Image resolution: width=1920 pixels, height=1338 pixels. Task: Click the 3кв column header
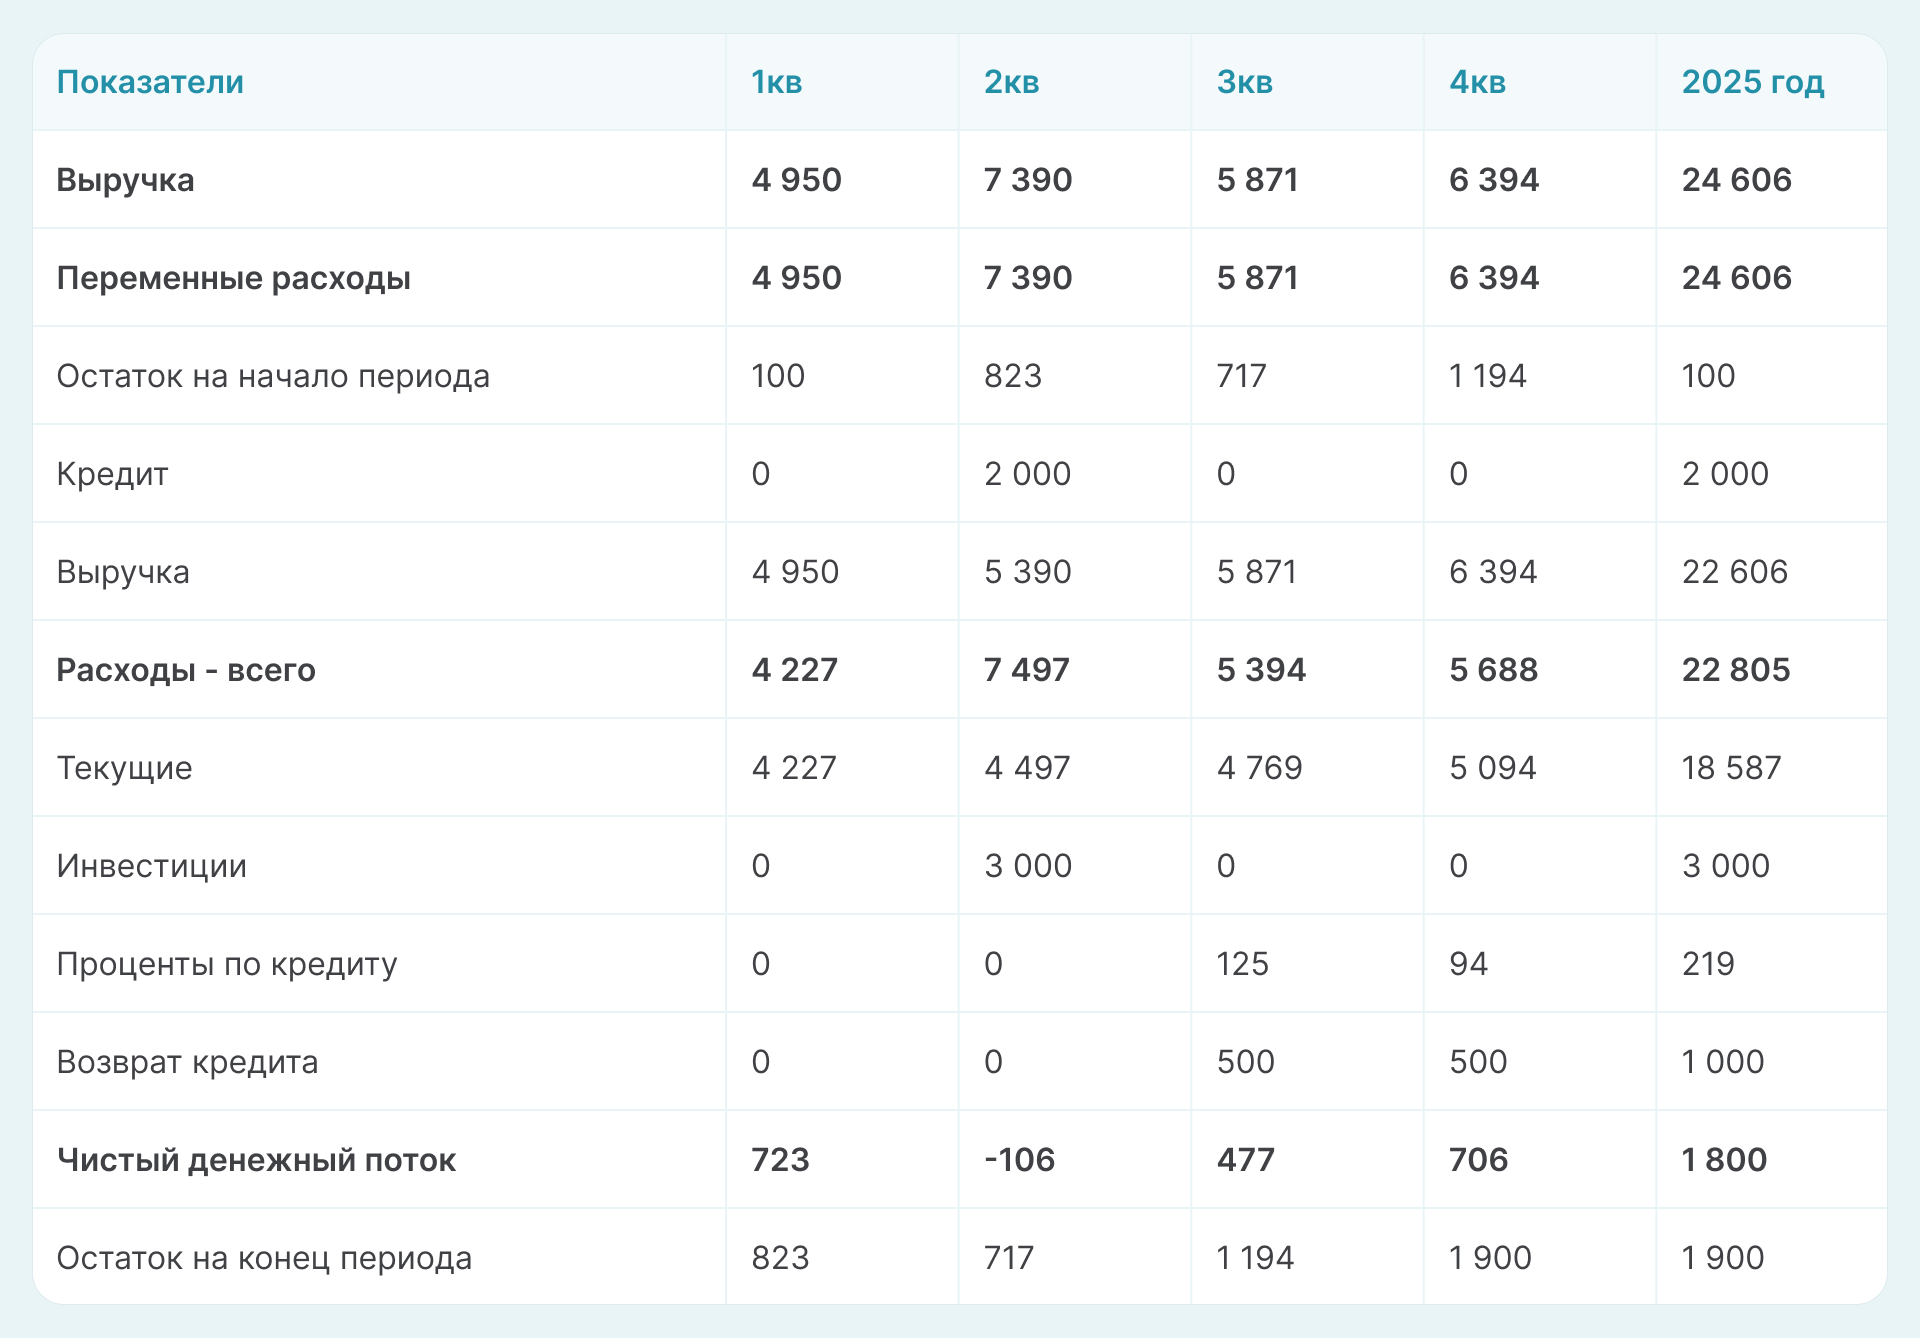click(1244, 82)
